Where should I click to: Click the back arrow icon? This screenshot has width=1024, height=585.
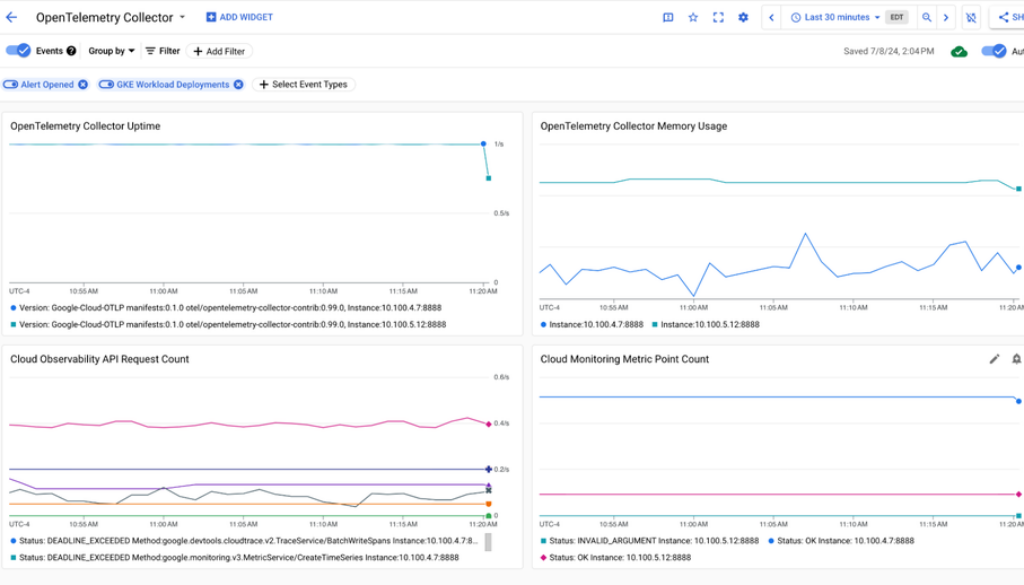pyautogui.click(x=12, y=17)
